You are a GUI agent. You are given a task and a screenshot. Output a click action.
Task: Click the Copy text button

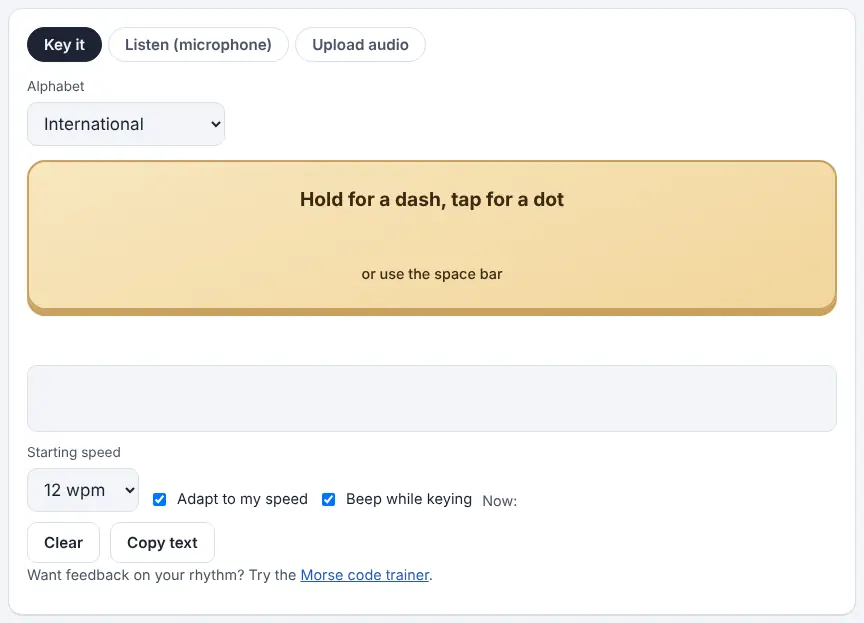pyautogui.click(x=162, y=543)
